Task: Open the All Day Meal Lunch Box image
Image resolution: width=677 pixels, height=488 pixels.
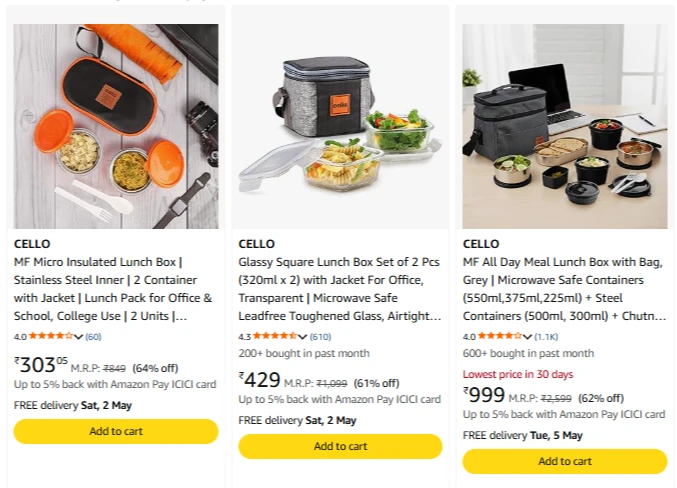Action: [564, 126]
